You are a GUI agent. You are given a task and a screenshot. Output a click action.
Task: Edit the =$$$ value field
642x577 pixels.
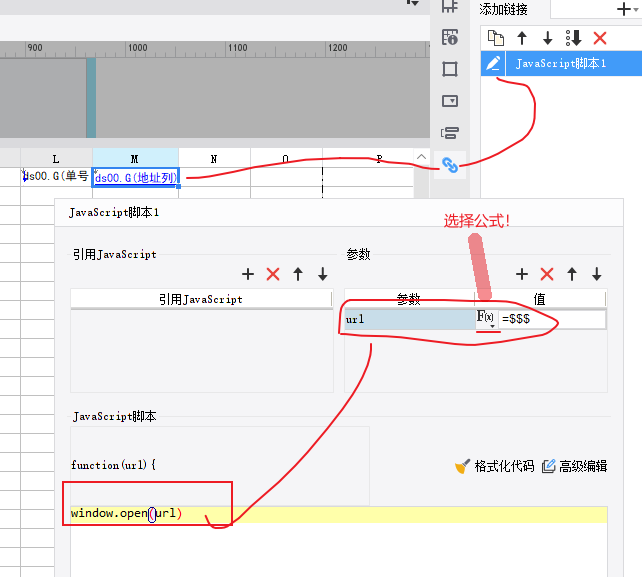point(552,319)
